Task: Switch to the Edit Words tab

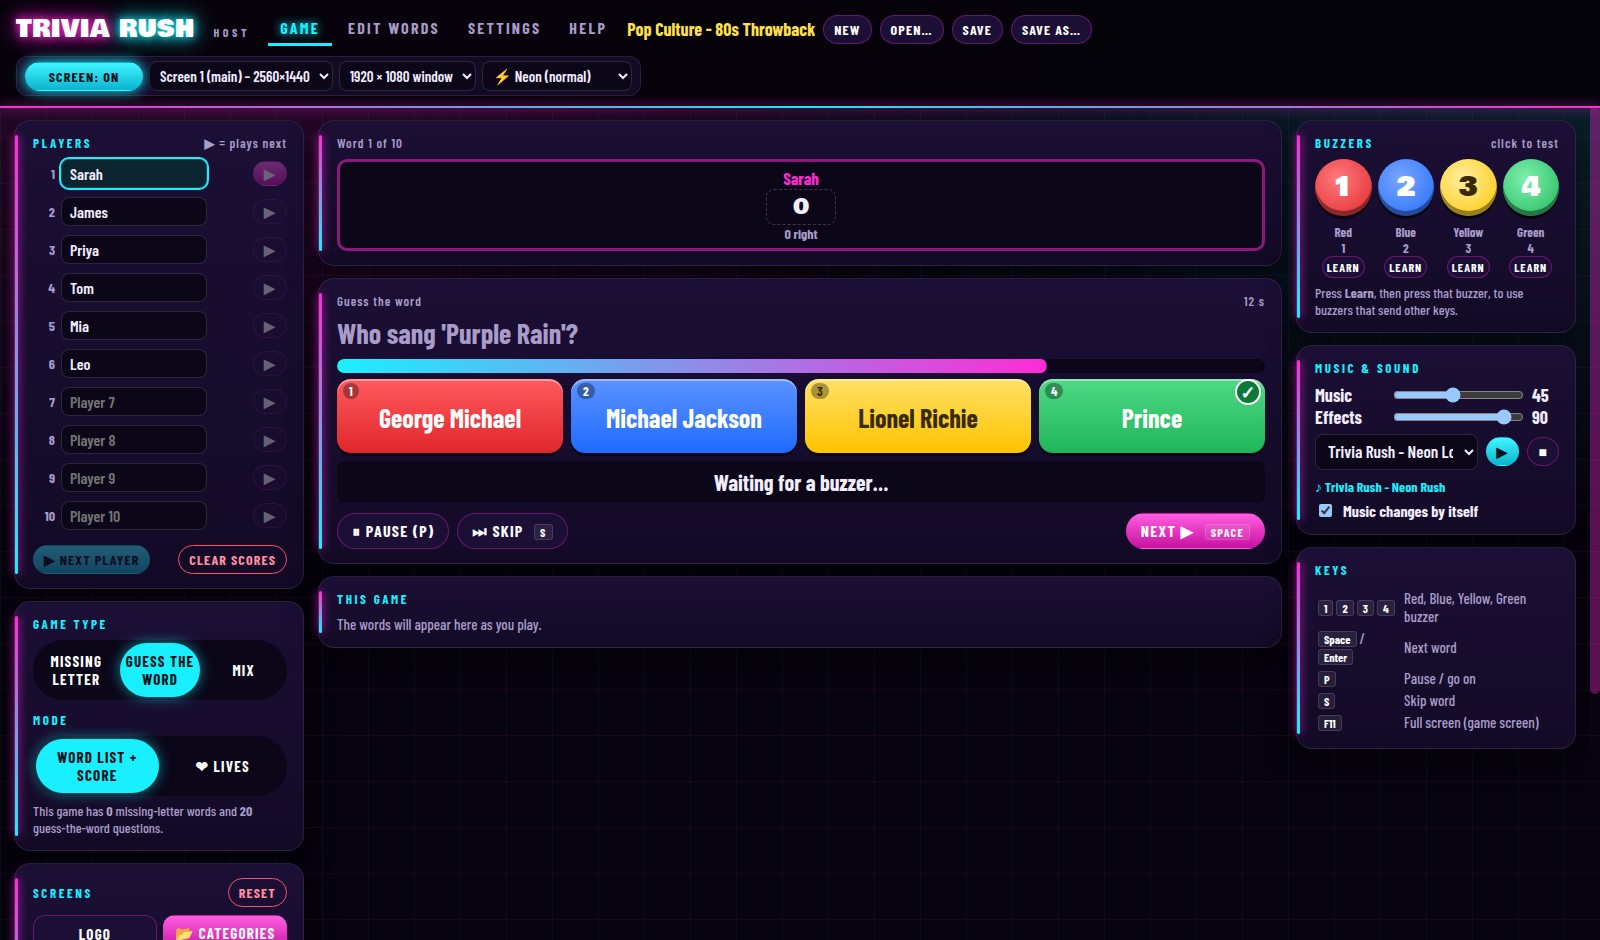Action: point(393,29)
